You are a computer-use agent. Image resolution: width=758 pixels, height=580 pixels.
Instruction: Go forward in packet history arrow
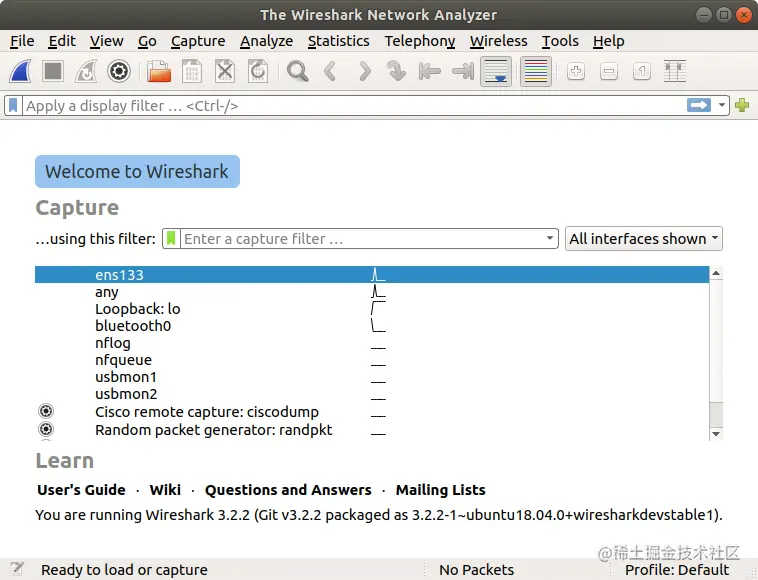[364, 72]
